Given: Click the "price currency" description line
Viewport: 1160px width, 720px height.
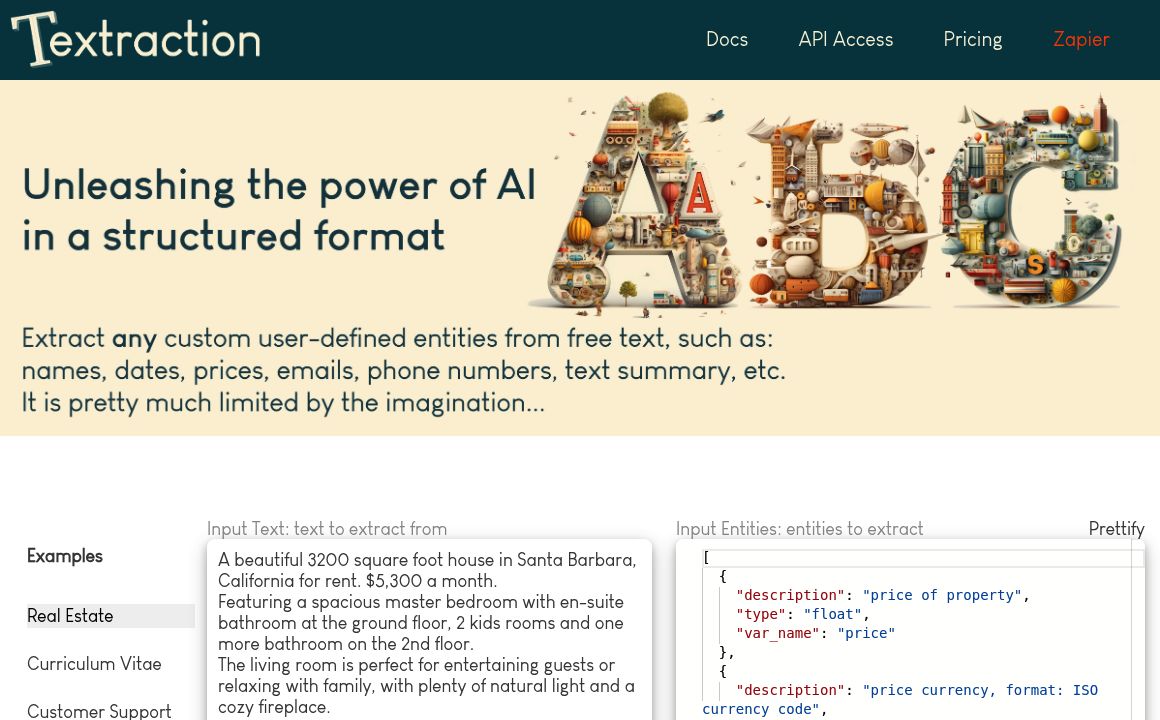Looking at the screenshot, I should tap(979, 690).
